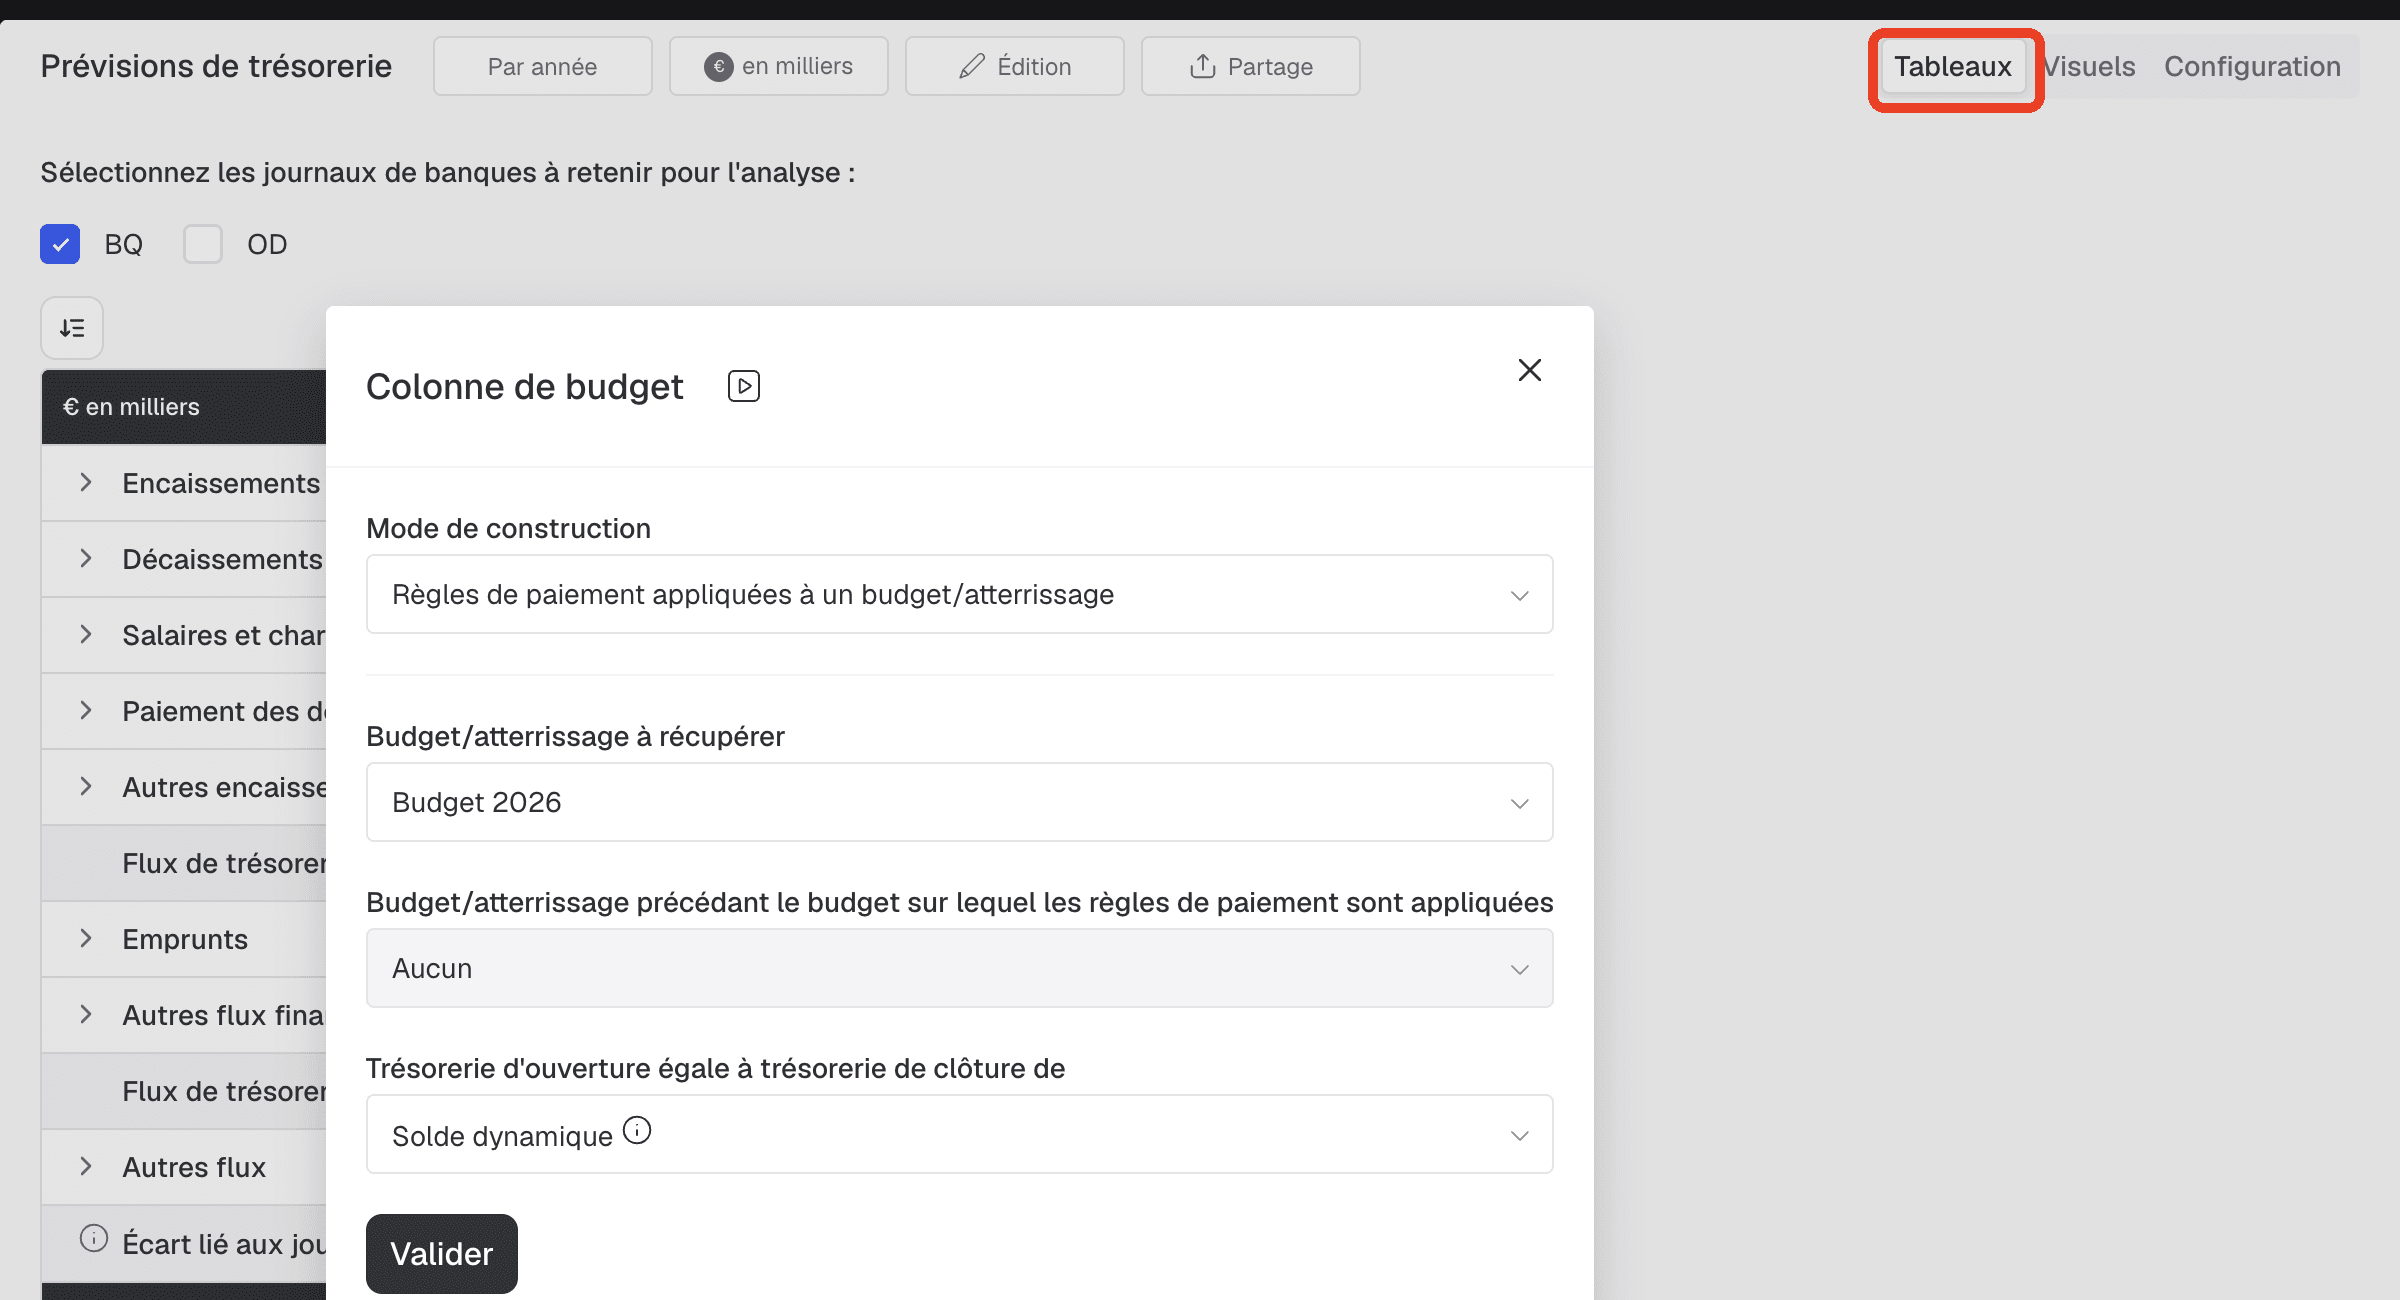Expand the Encaissements row
Screen dimensions: 2400x1300
(x=86, y=482)
